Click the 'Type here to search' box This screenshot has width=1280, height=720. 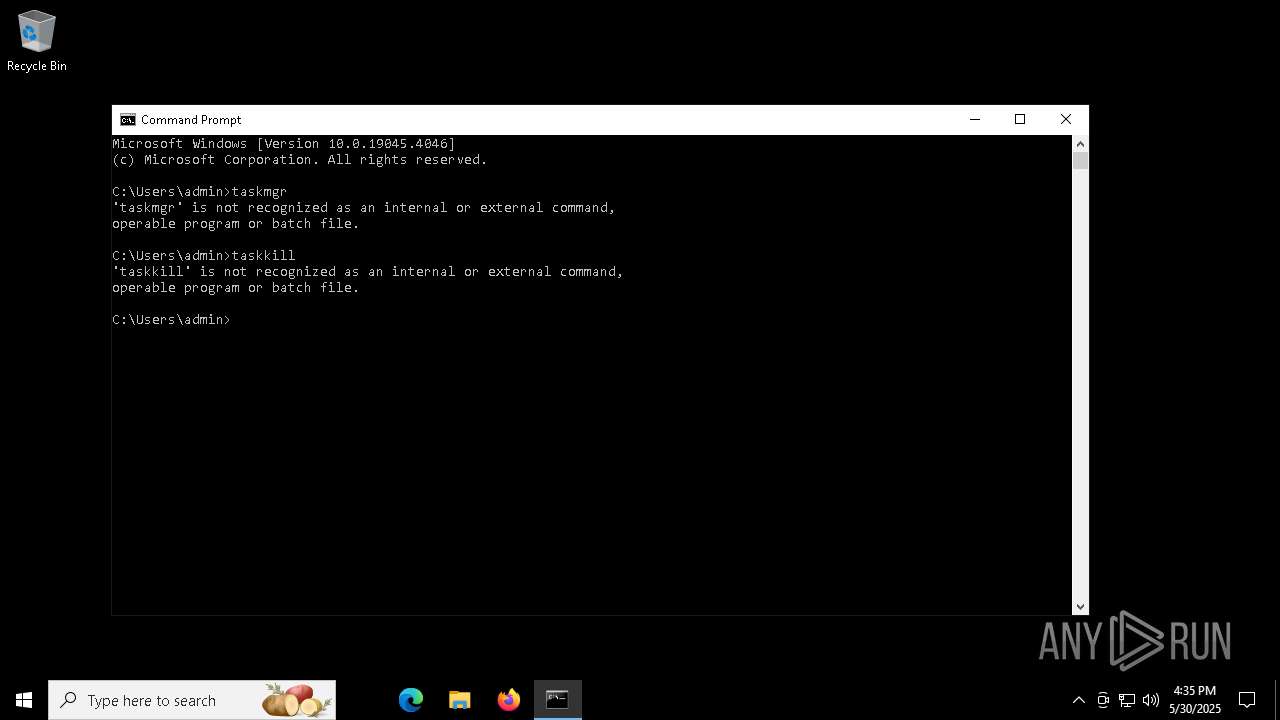click(192, 700)
